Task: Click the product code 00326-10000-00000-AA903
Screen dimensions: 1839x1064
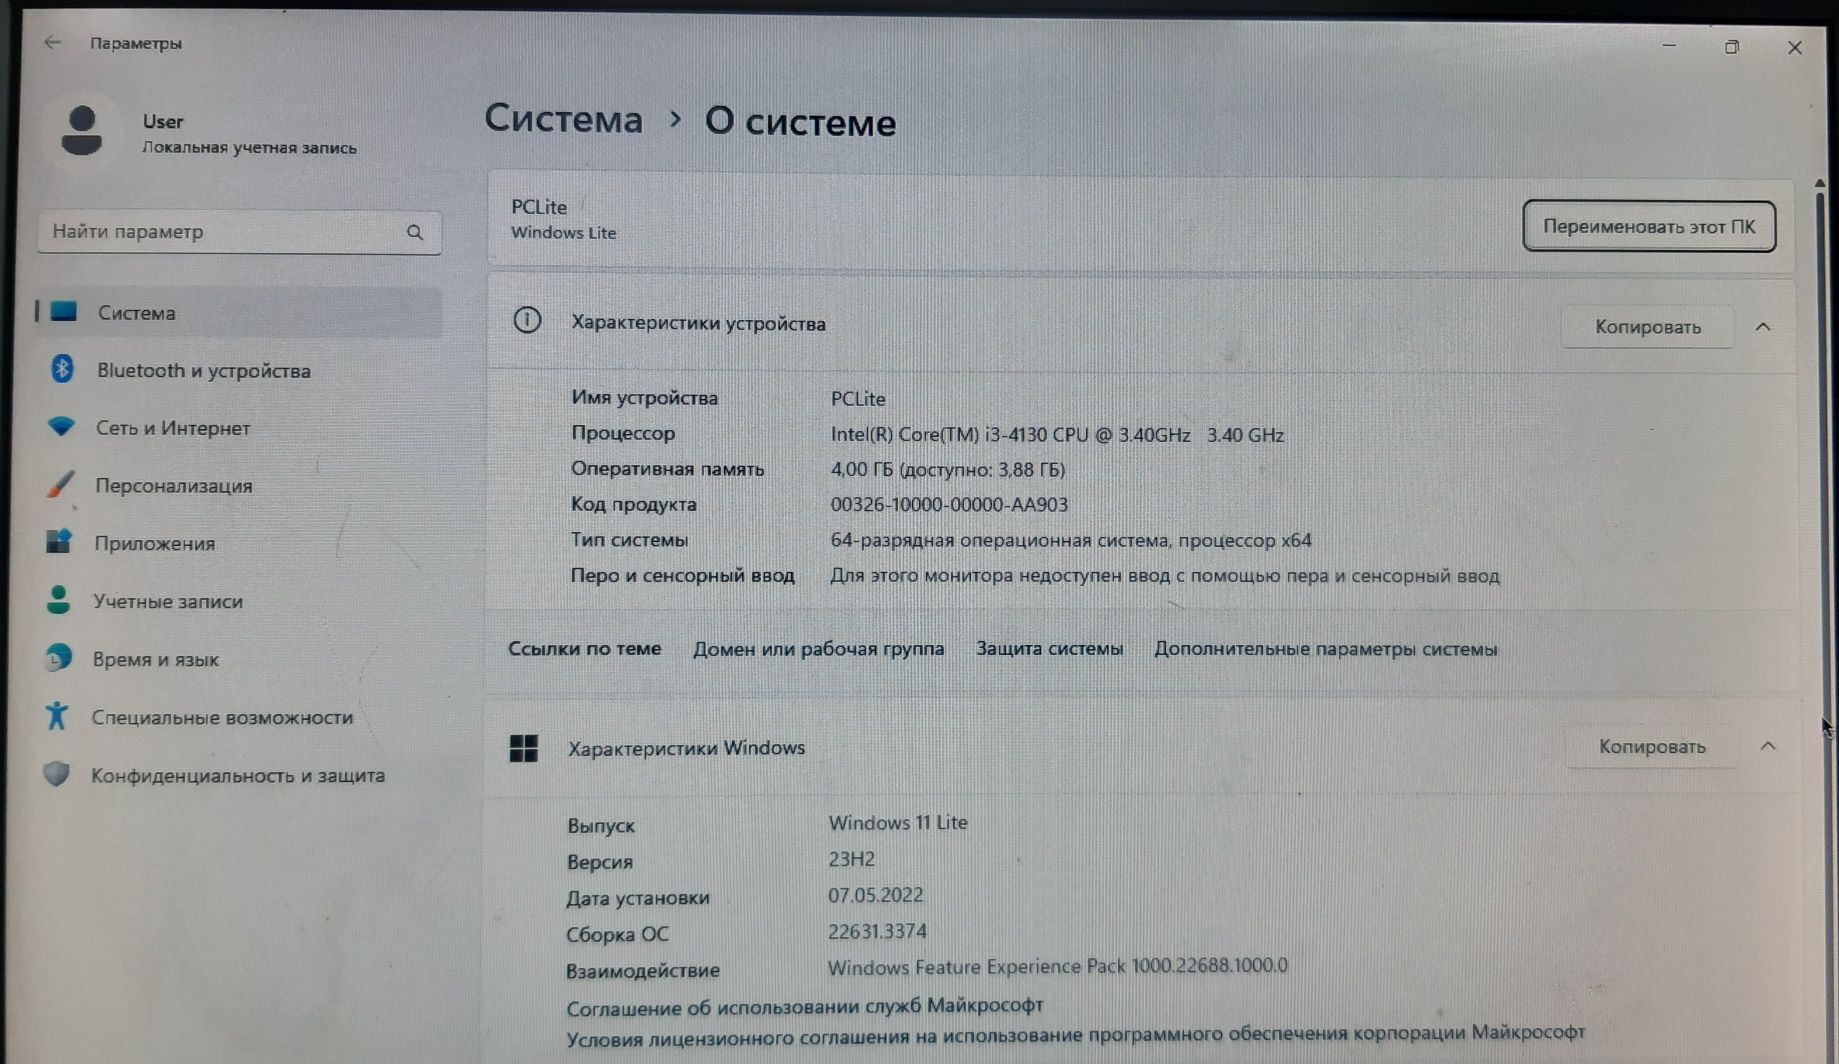Action: click(949, 505)
